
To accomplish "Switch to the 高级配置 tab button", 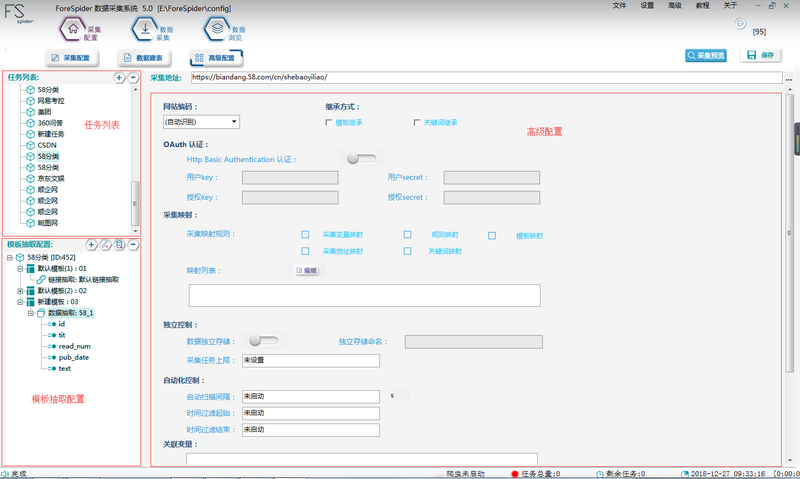I will click(x=216, y=58).
